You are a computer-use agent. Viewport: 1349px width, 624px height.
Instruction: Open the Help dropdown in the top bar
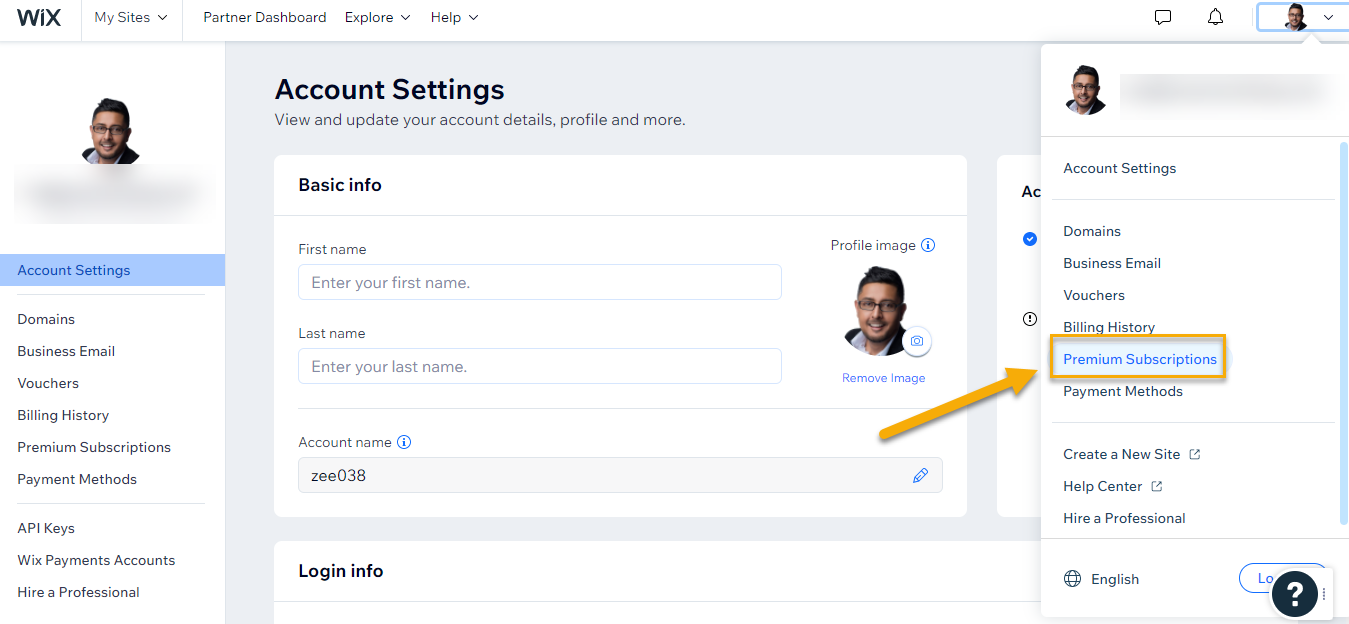click(x=454, y=17)
